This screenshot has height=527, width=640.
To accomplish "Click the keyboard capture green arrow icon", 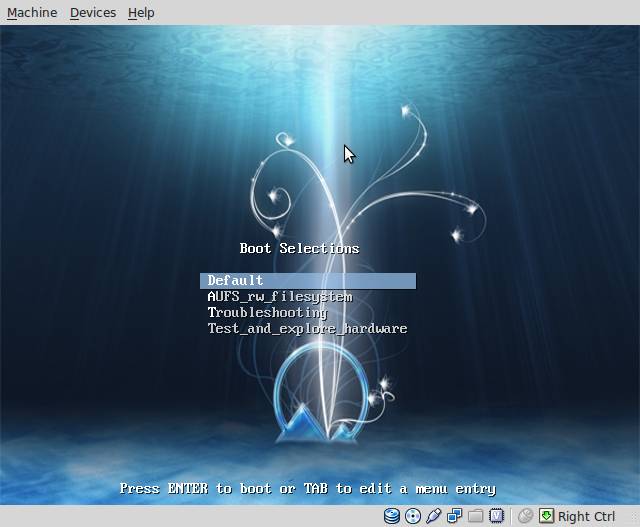I will click(546, 516).
